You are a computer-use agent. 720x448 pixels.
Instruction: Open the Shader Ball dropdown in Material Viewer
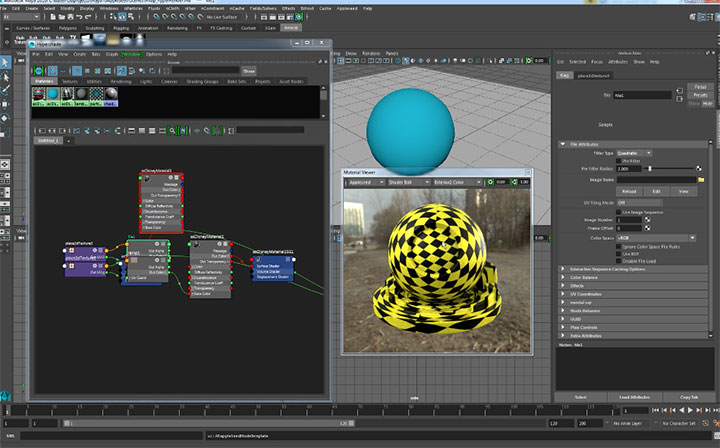[408, 182]
